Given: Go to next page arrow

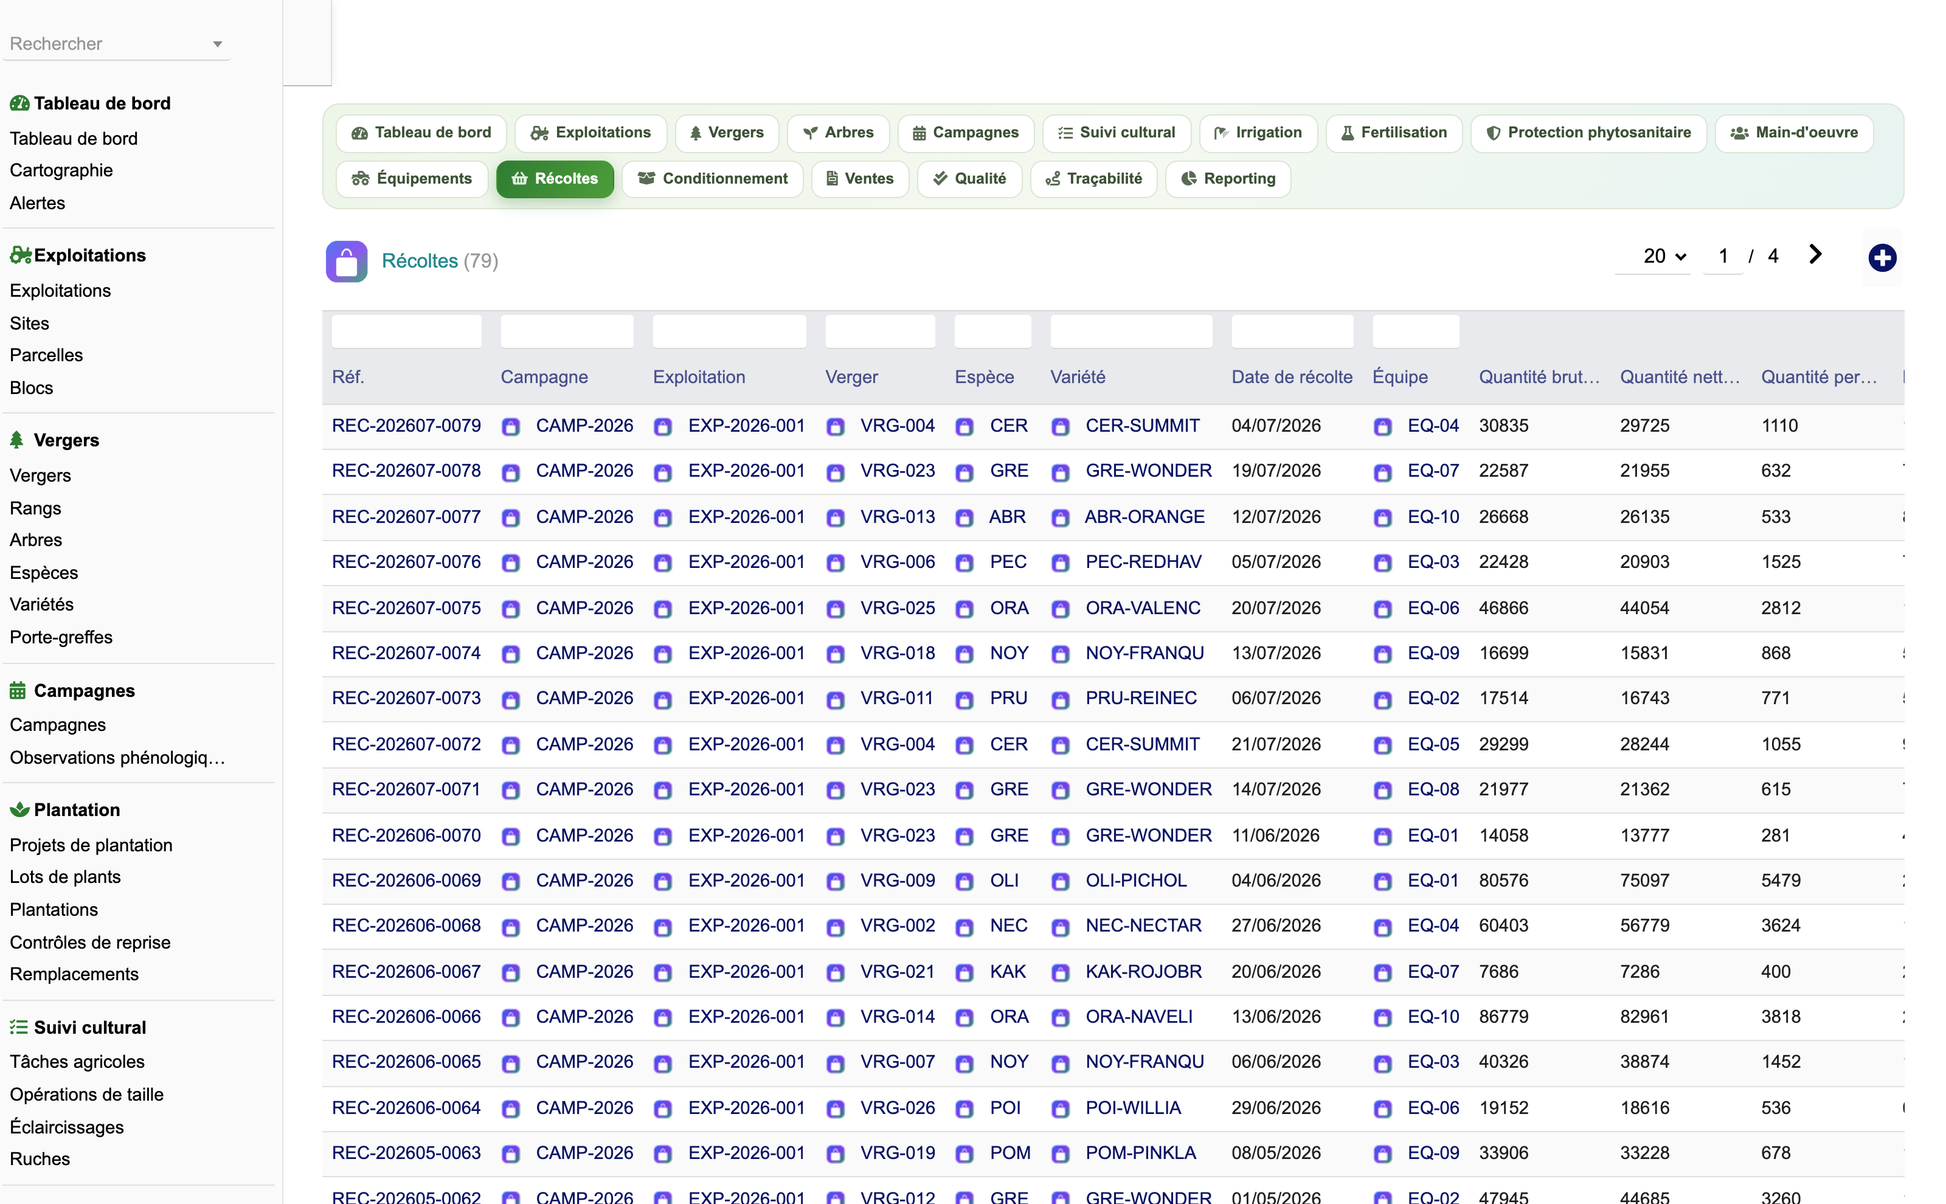Looking at the screenshot, I should tap(1815, 255).
